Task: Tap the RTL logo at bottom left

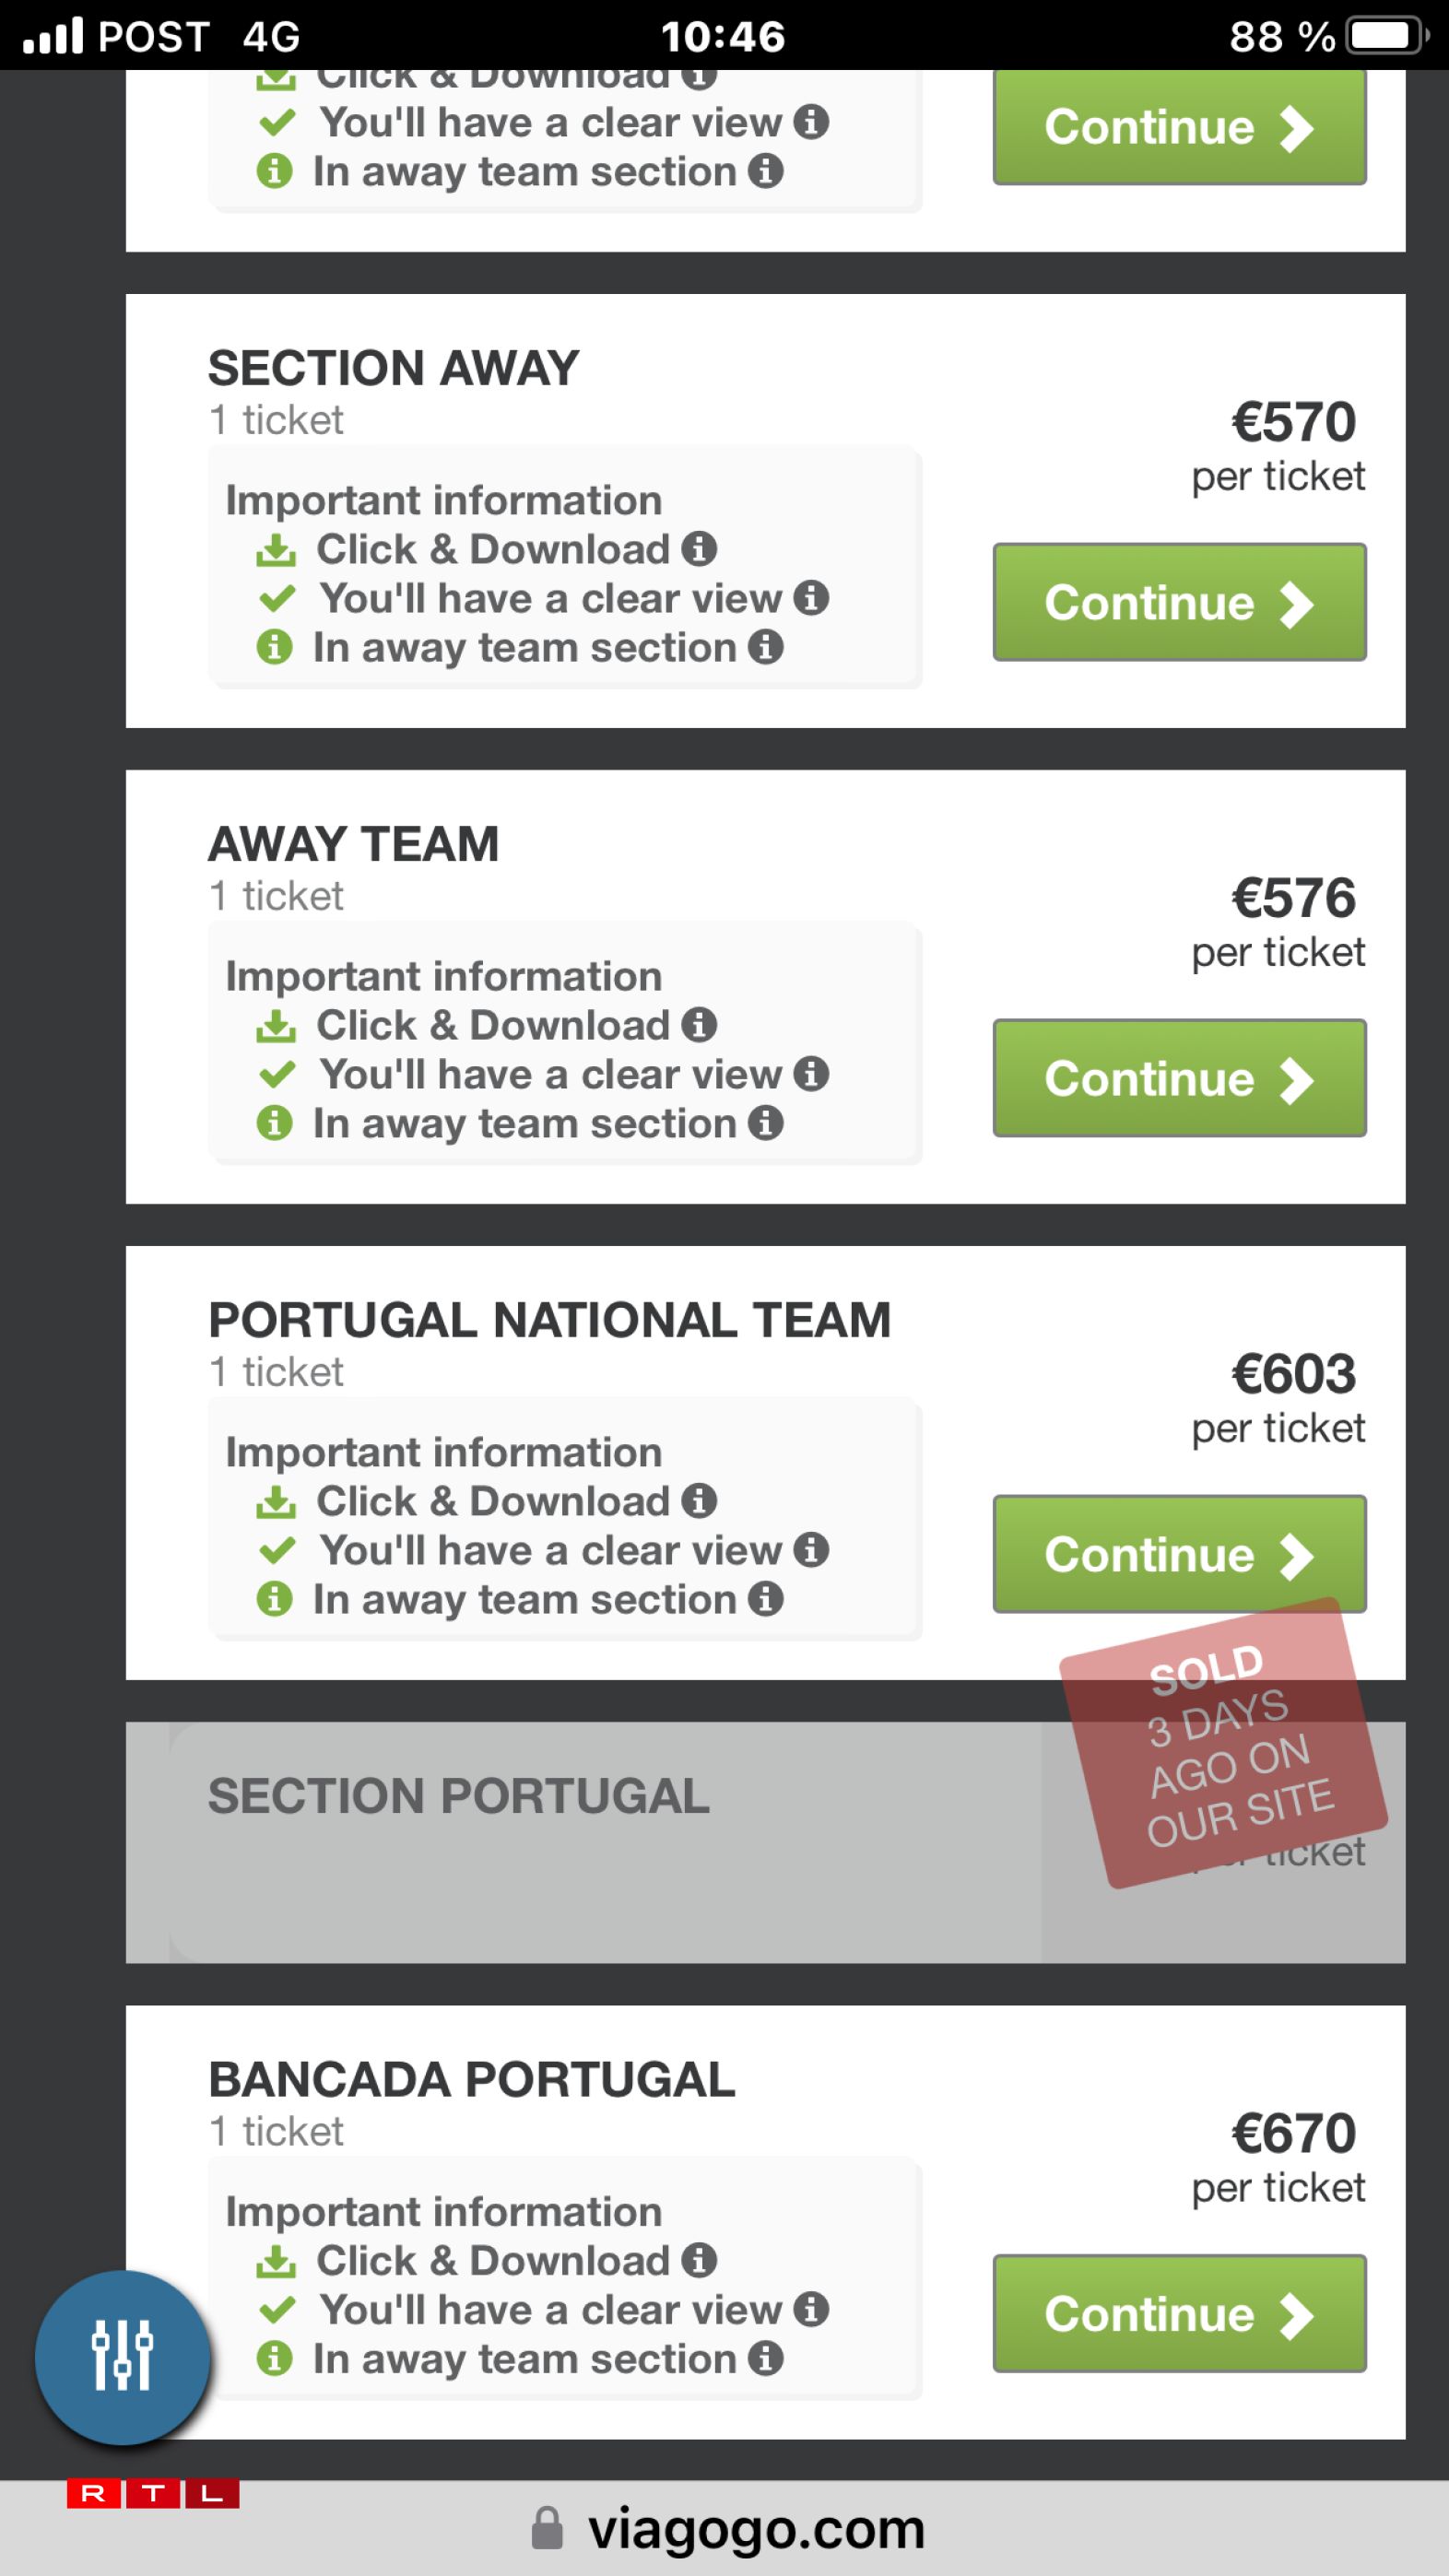Action: (x=153, y=2493)
